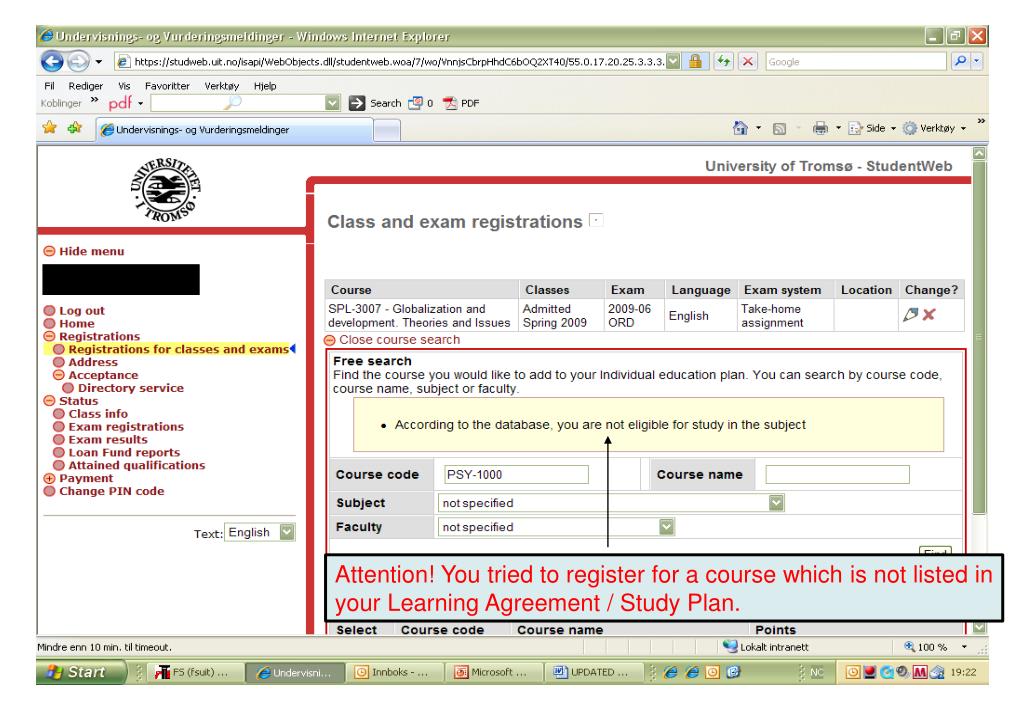Open the Change PIN code link
This screenshot has height=708, width=1023.
click(x=112, y=491)
